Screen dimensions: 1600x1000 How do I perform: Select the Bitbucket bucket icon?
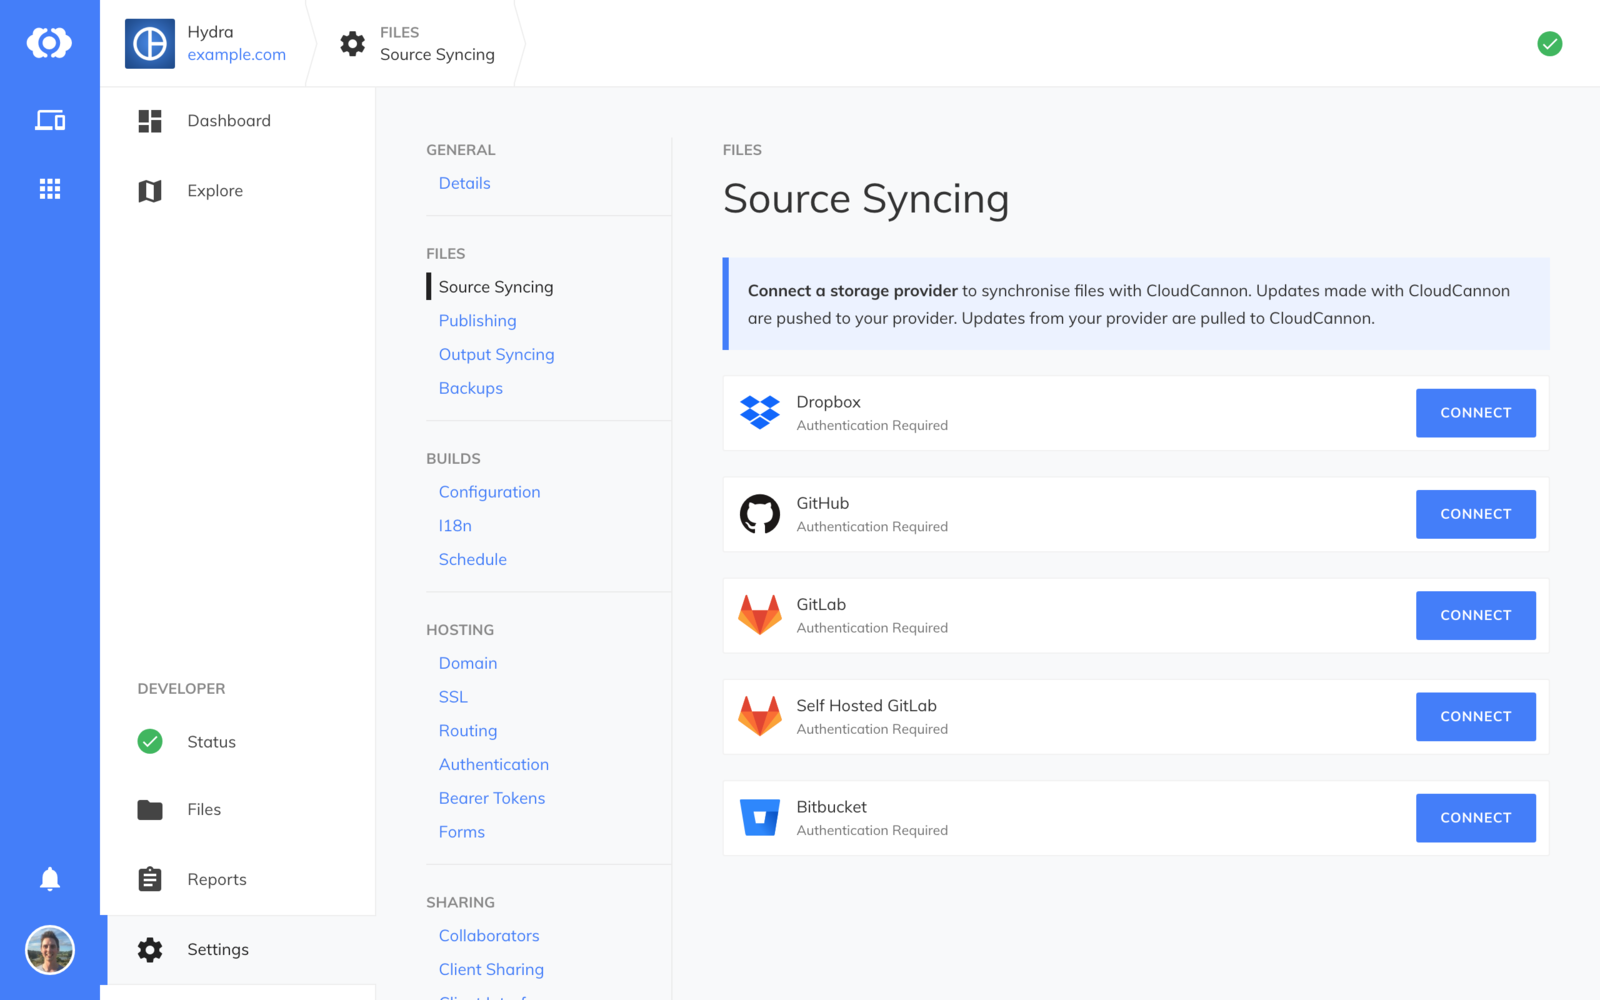760,817
